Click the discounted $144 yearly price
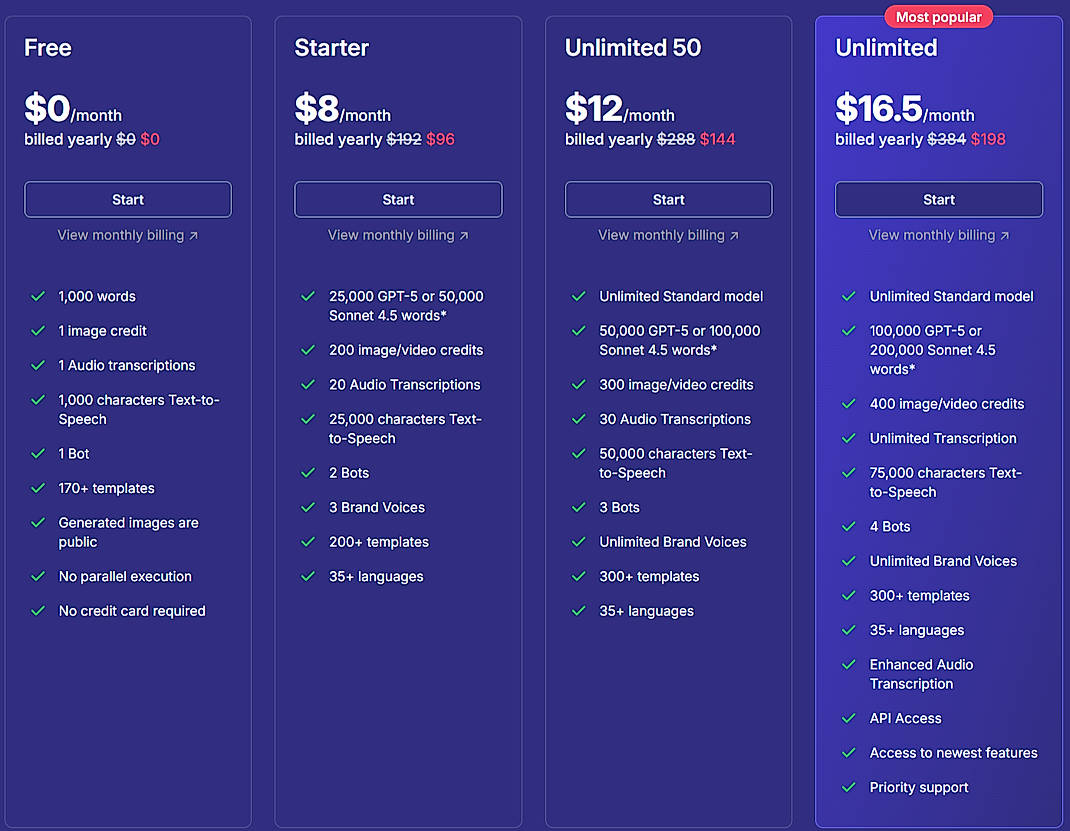 pyautogui.click(x=718, y=139)
